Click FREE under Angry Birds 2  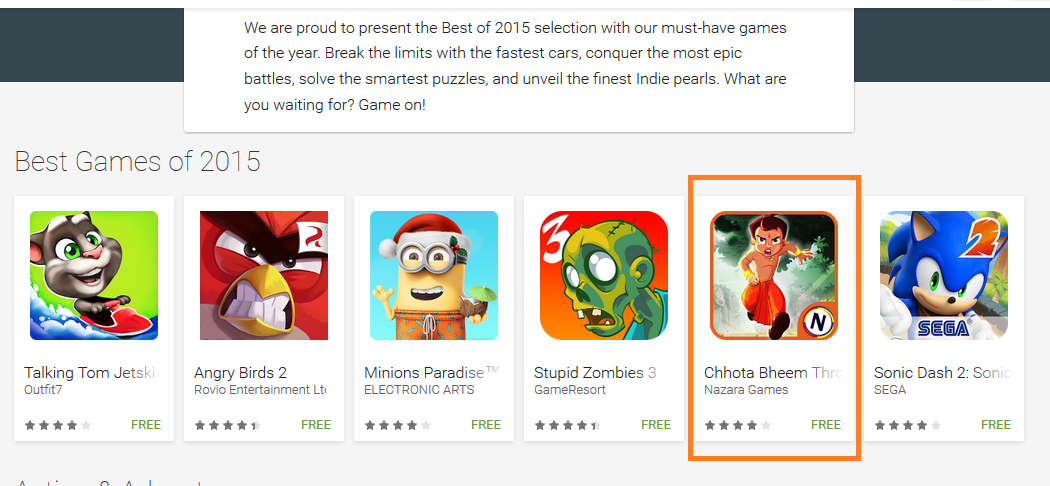316,424
